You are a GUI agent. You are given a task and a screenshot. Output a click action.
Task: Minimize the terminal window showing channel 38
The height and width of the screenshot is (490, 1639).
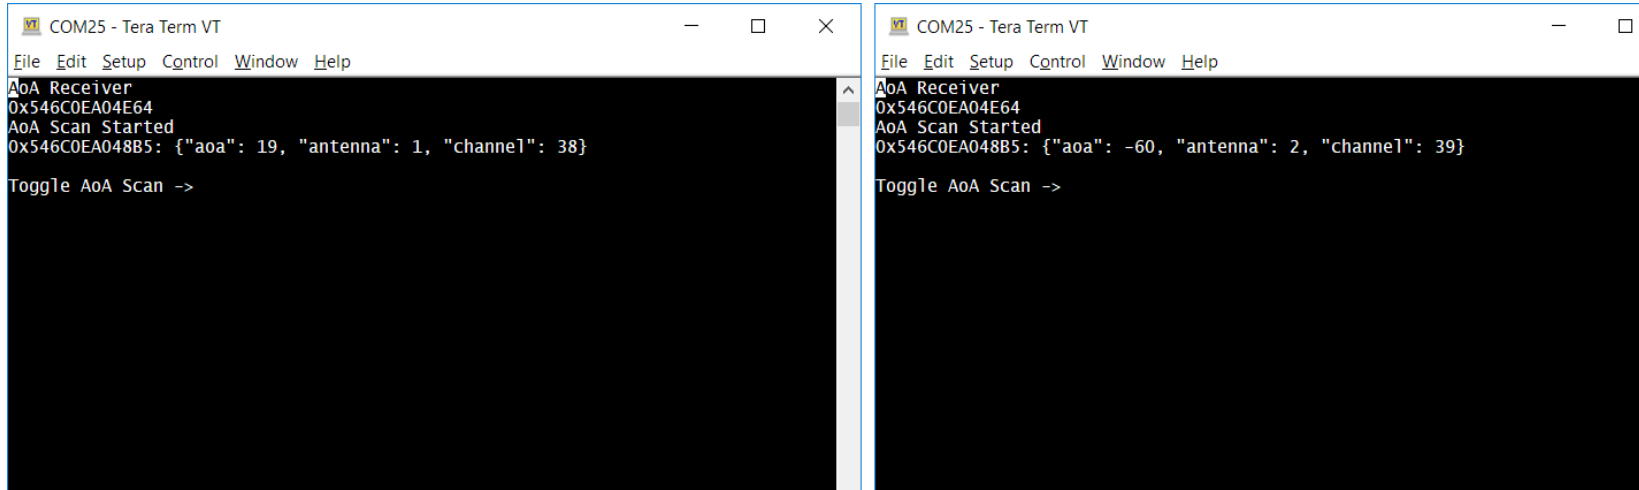pos(691,26)
